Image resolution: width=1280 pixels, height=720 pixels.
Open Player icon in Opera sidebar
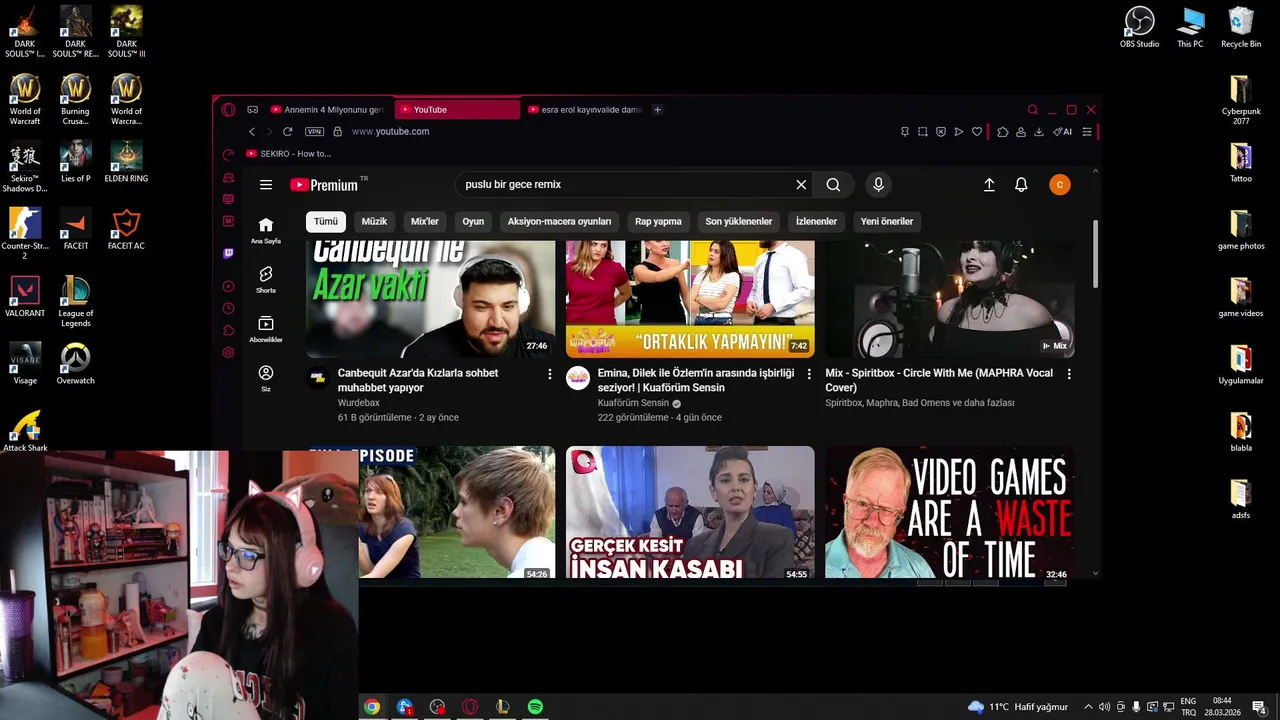(x=228, y=286)
